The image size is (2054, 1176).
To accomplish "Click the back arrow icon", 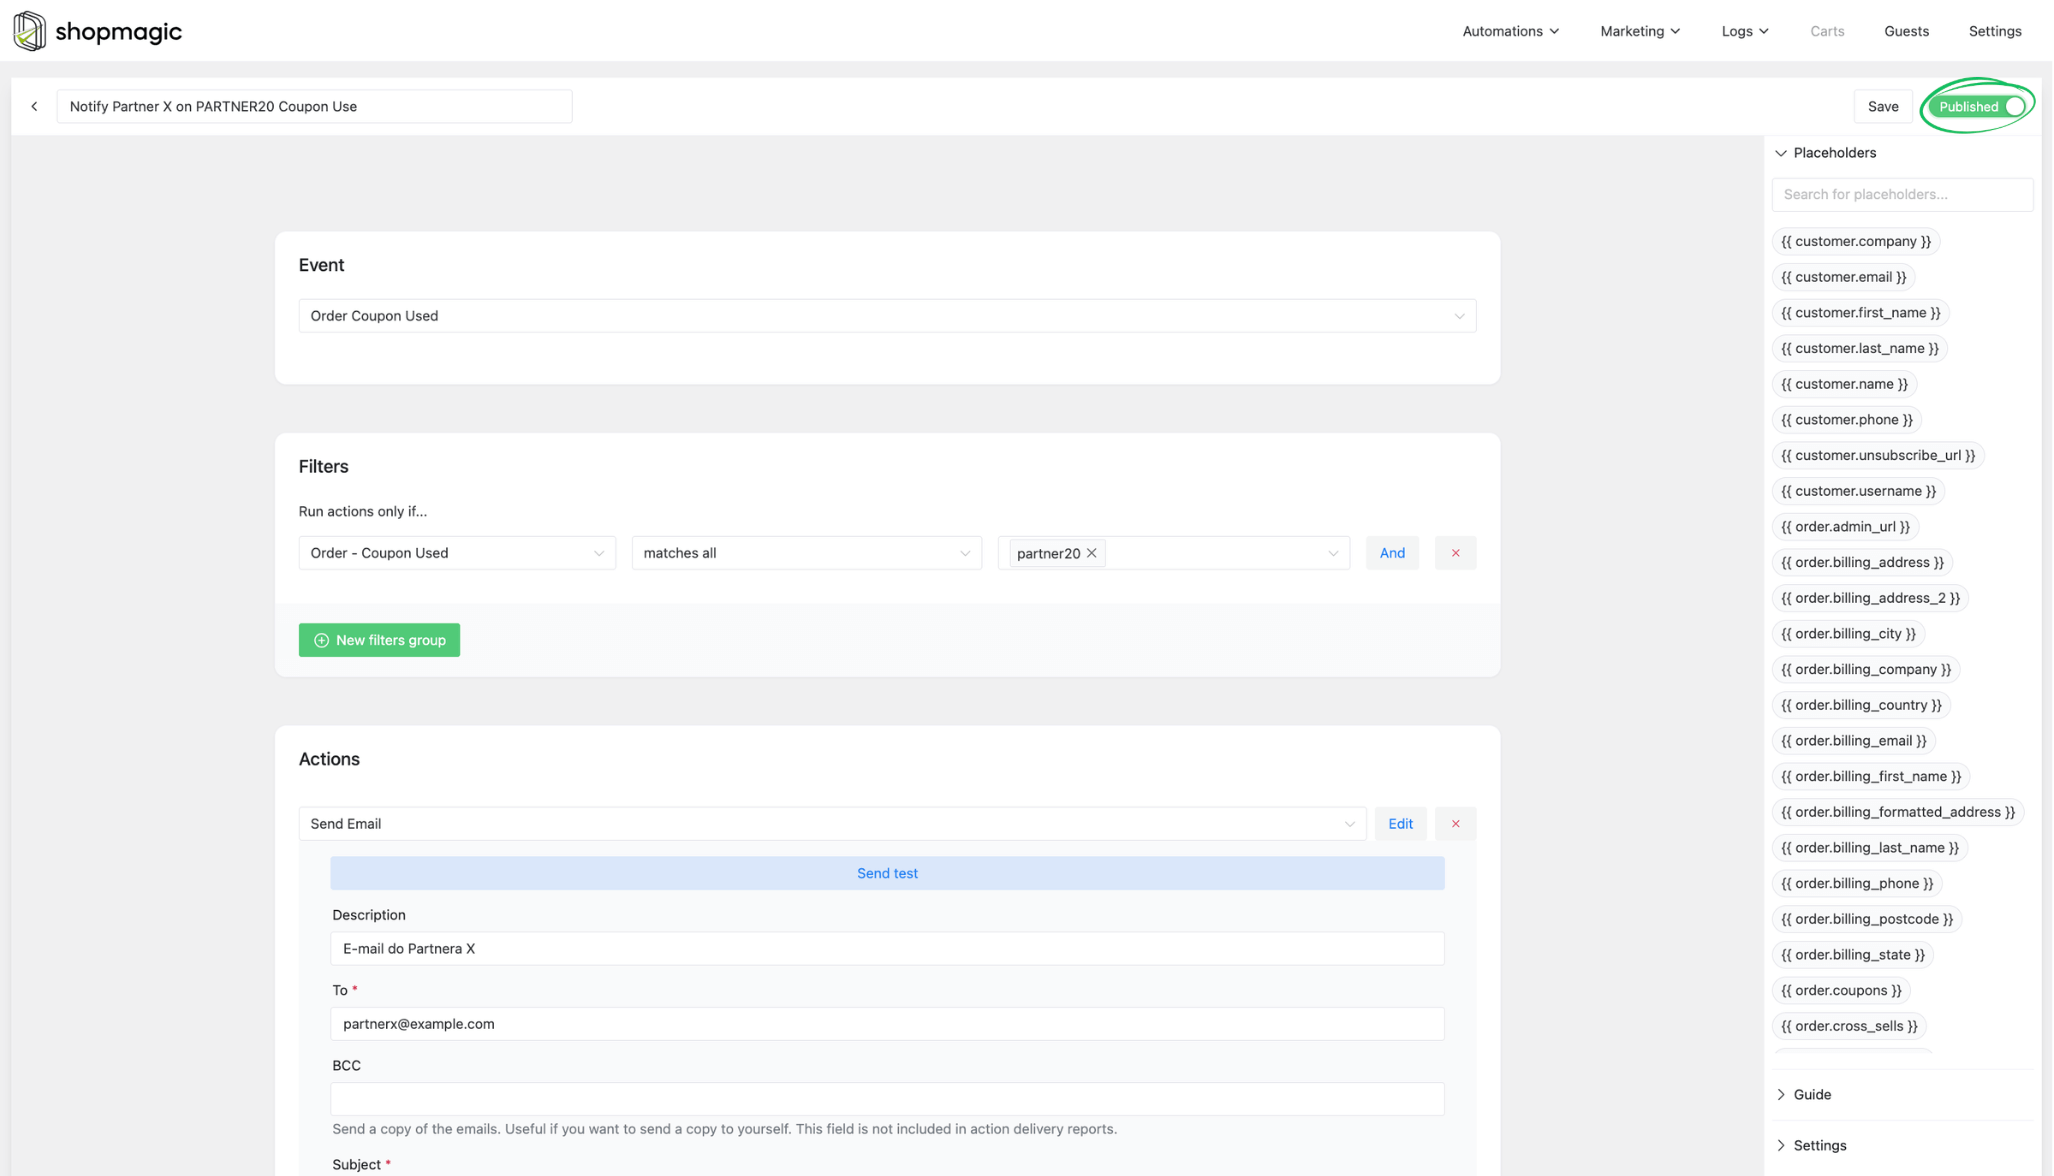I will coord(35,106).
